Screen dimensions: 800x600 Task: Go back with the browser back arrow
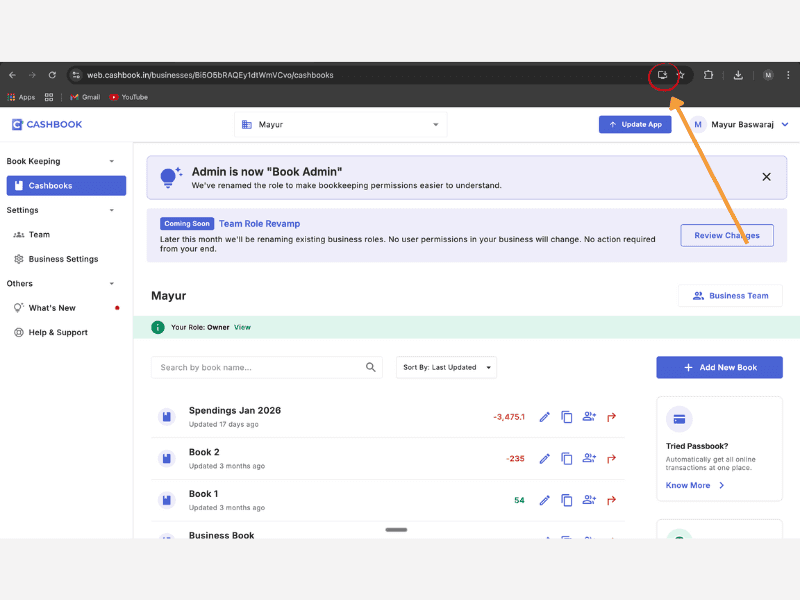tap(12, 75)
